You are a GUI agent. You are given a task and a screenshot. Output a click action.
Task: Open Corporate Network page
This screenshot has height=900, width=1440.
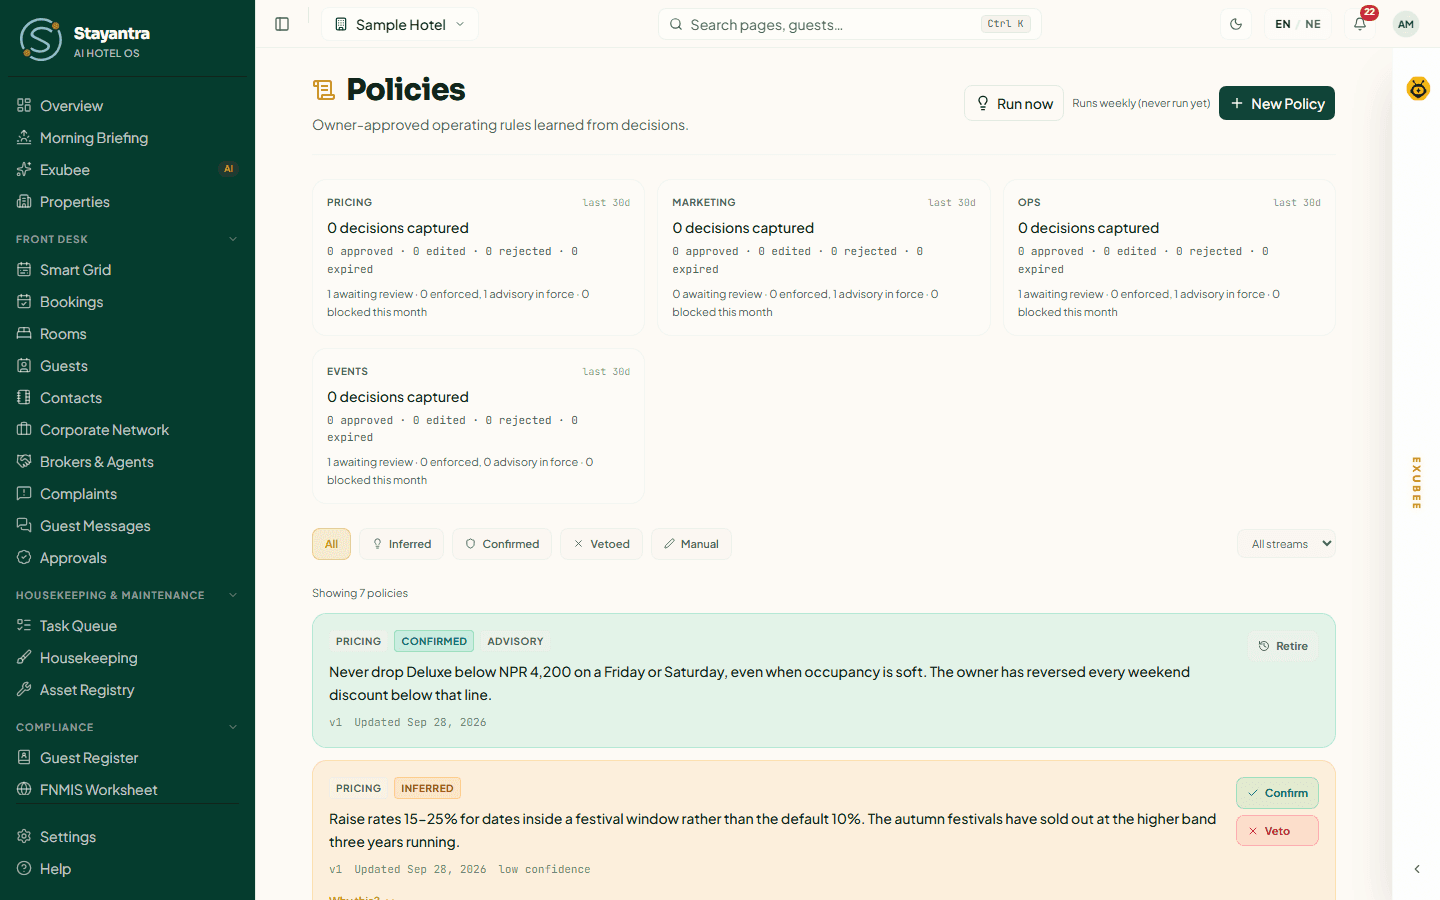[127, 430]
